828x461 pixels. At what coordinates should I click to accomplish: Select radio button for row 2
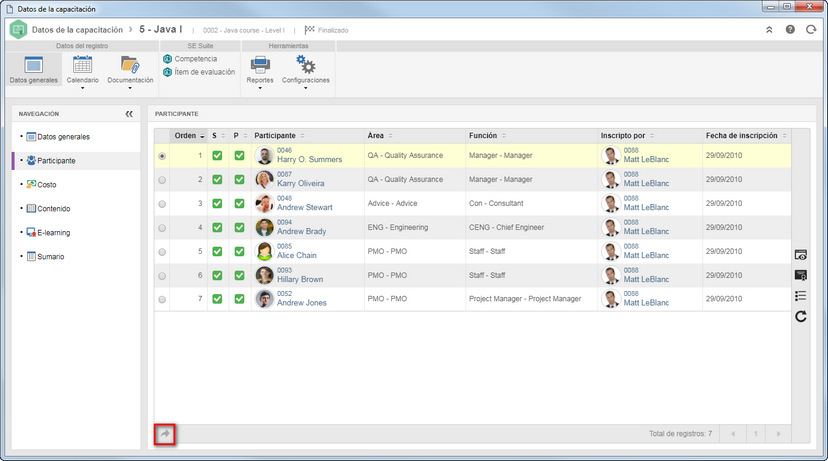pos(162,180)
